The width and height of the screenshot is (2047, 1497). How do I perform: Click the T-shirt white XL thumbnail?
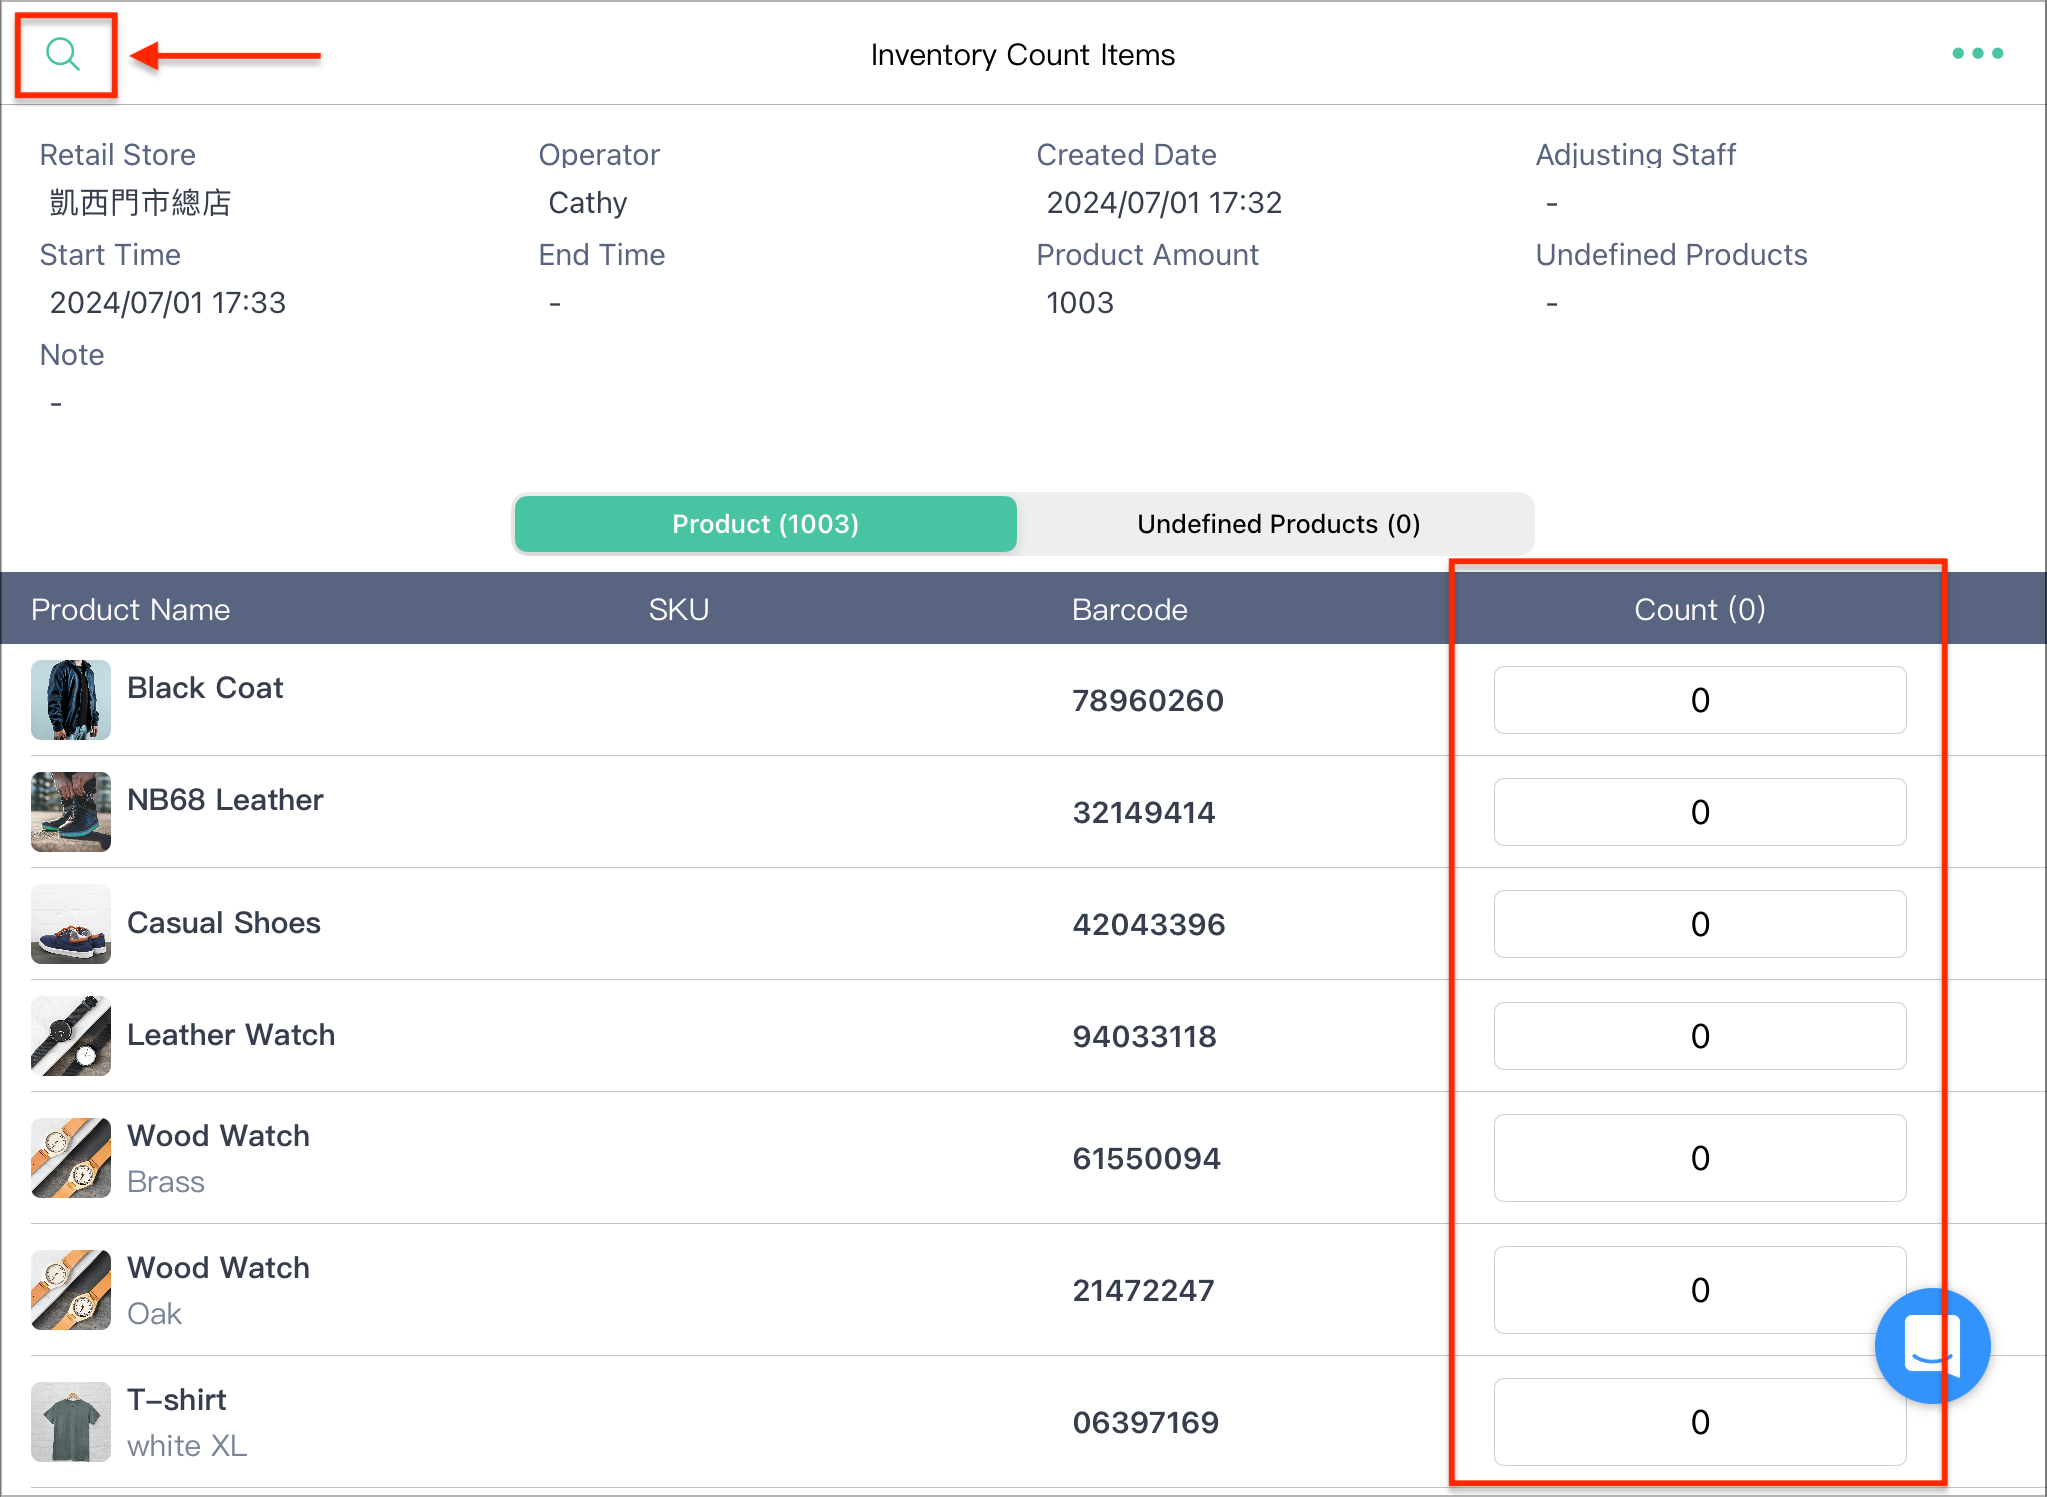pos(71,1422)
